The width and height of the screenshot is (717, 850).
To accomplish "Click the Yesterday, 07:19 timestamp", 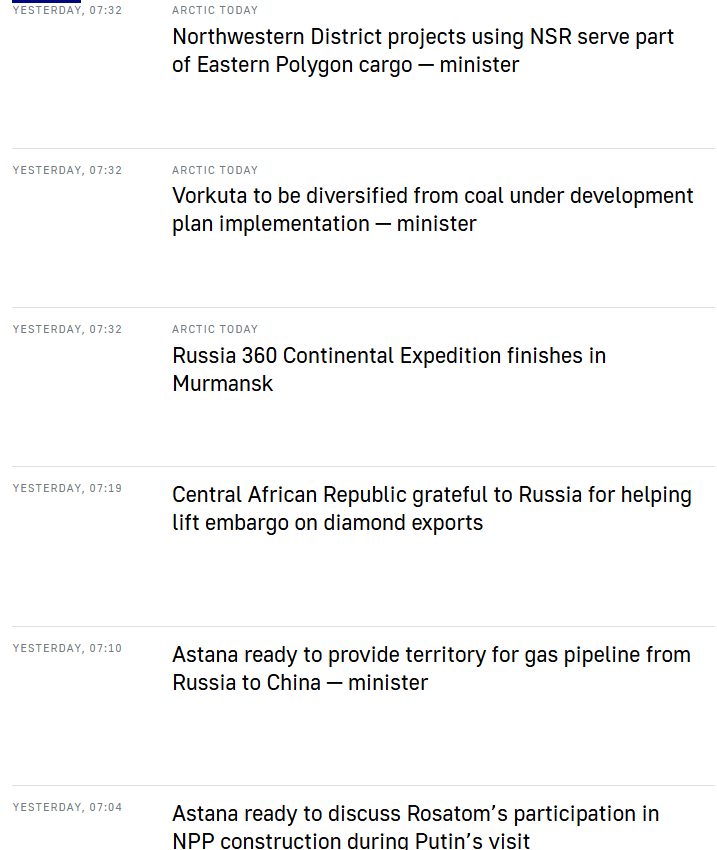I will pos(67,488).
